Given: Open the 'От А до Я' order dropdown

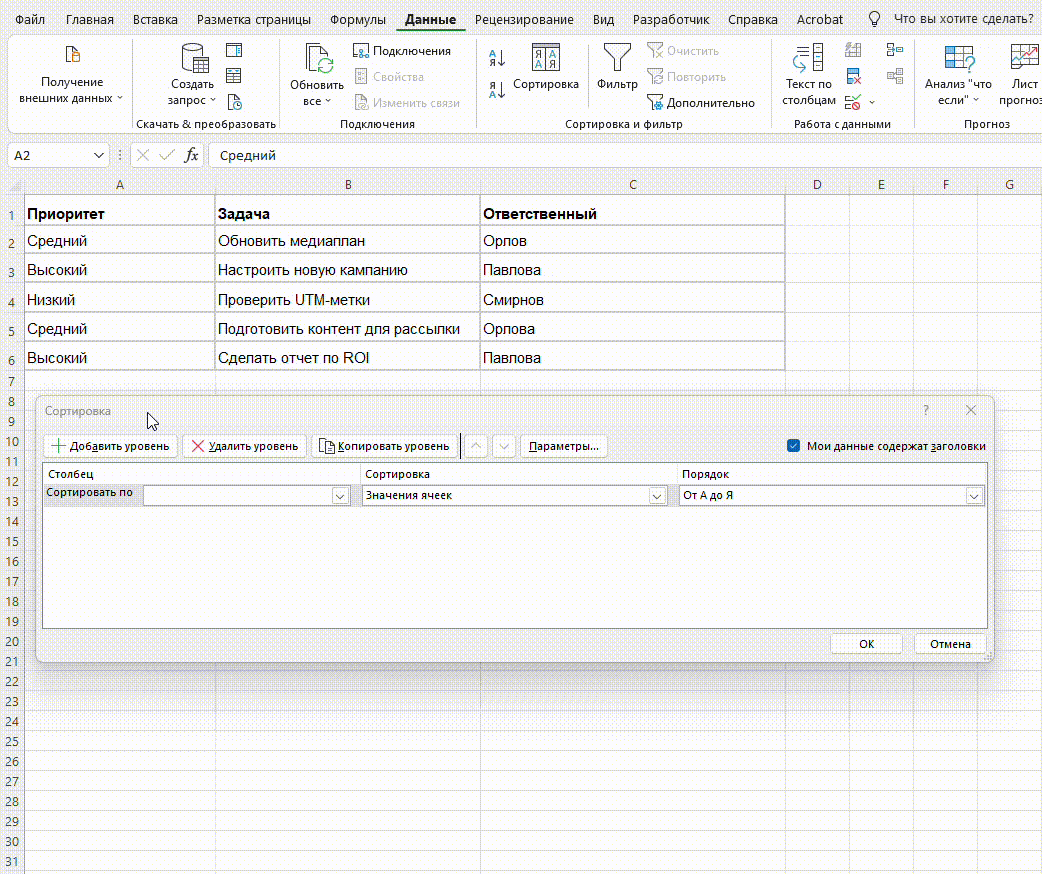Looking at the screenshot, I should [973, 495].
